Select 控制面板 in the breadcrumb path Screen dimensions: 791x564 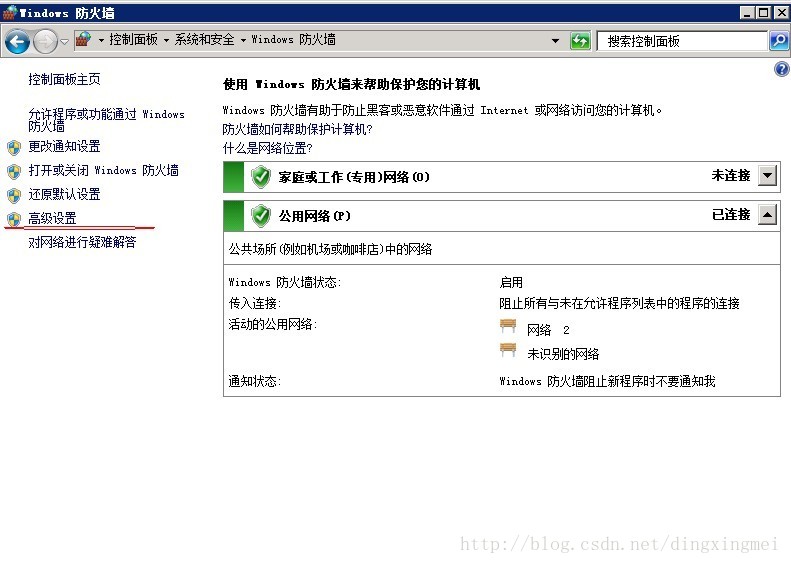(x=134, y=39)
